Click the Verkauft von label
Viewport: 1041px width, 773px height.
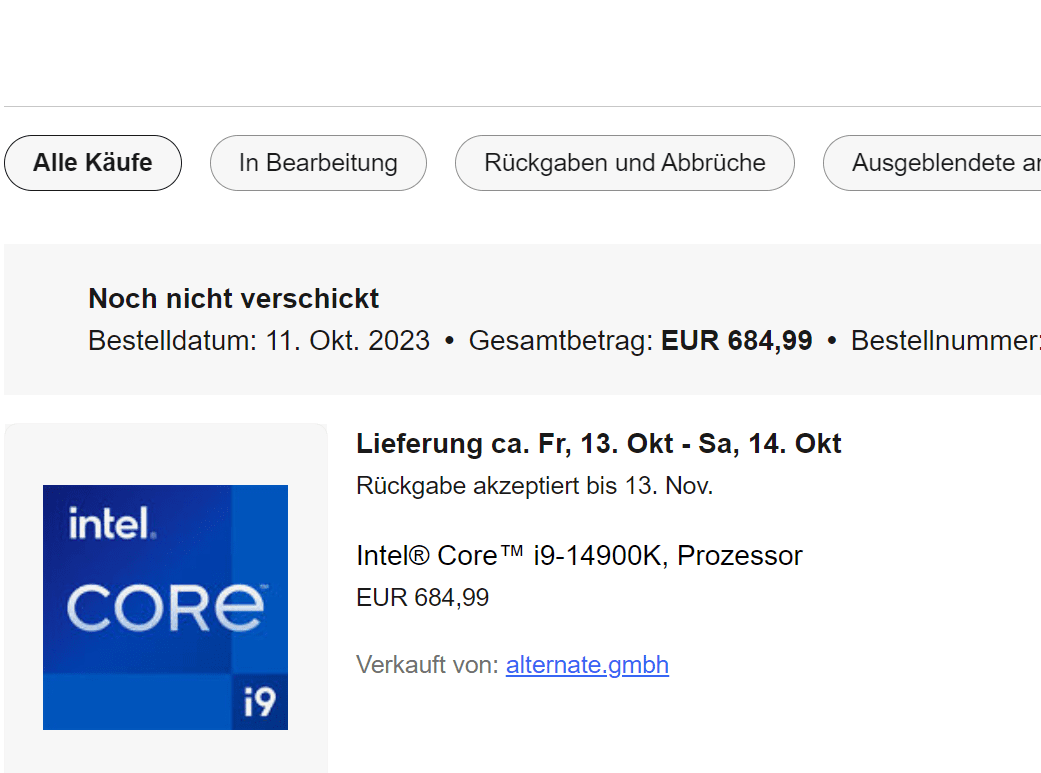point(427,665)
